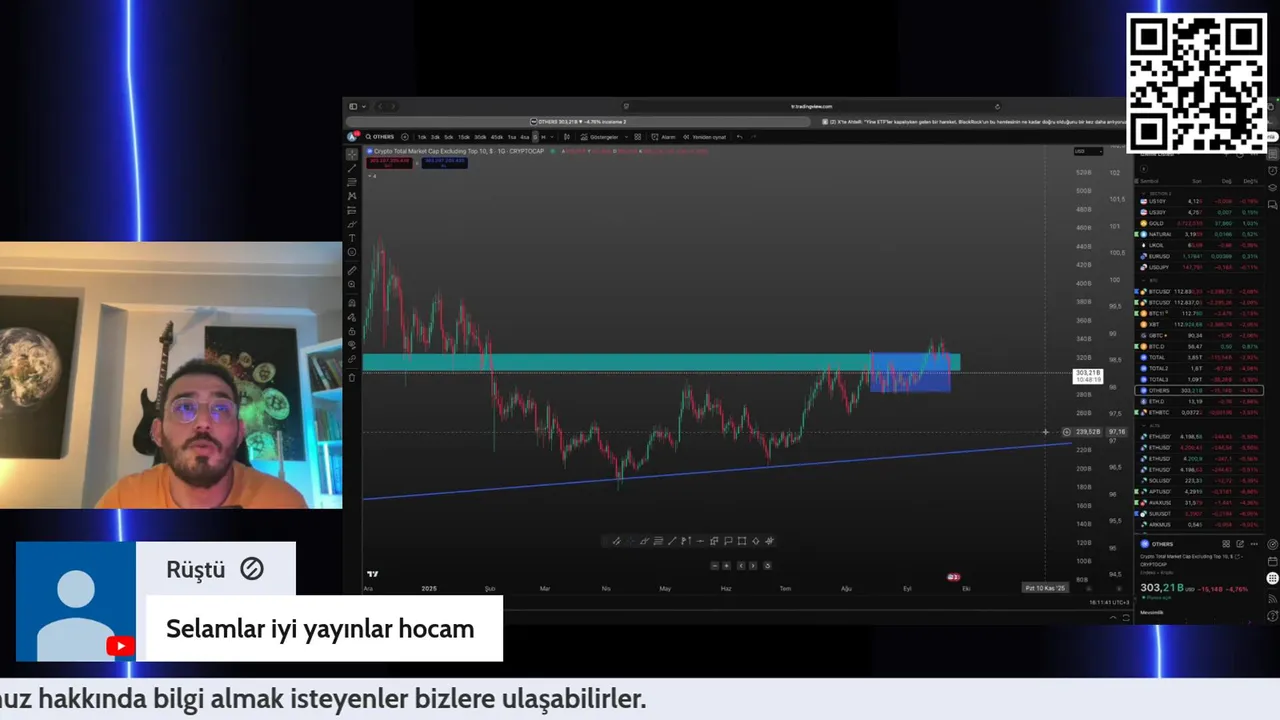Click the reset chart view button

coord(767,566)
